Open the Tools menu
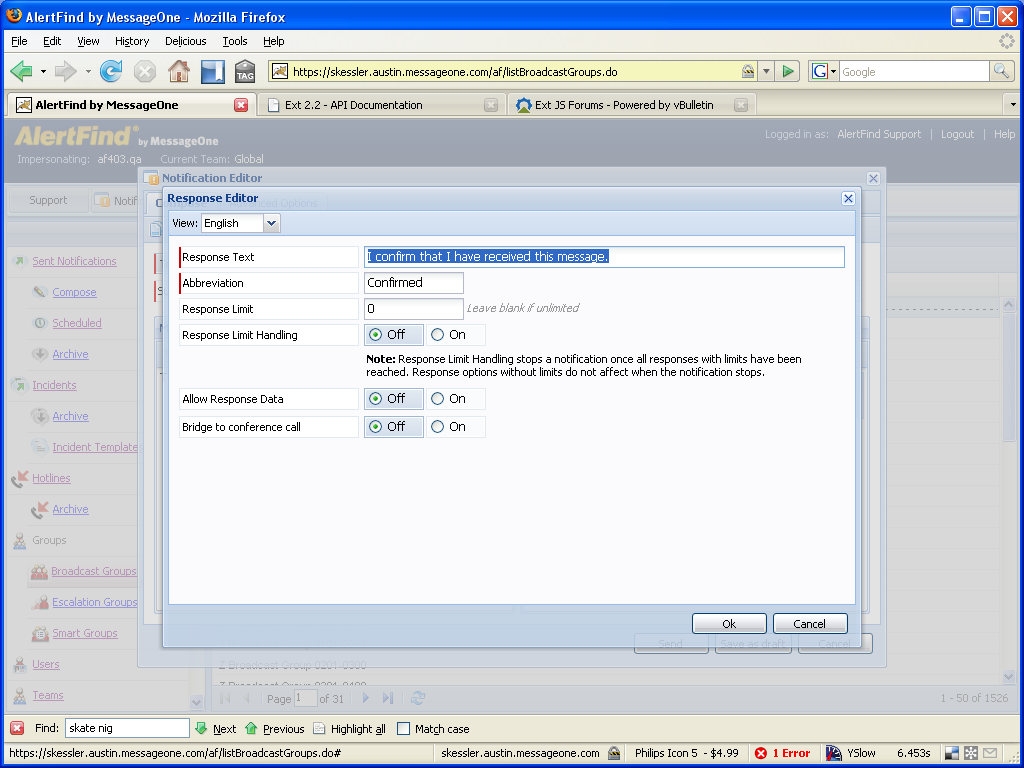1024x768 pixels. point(234,41)
